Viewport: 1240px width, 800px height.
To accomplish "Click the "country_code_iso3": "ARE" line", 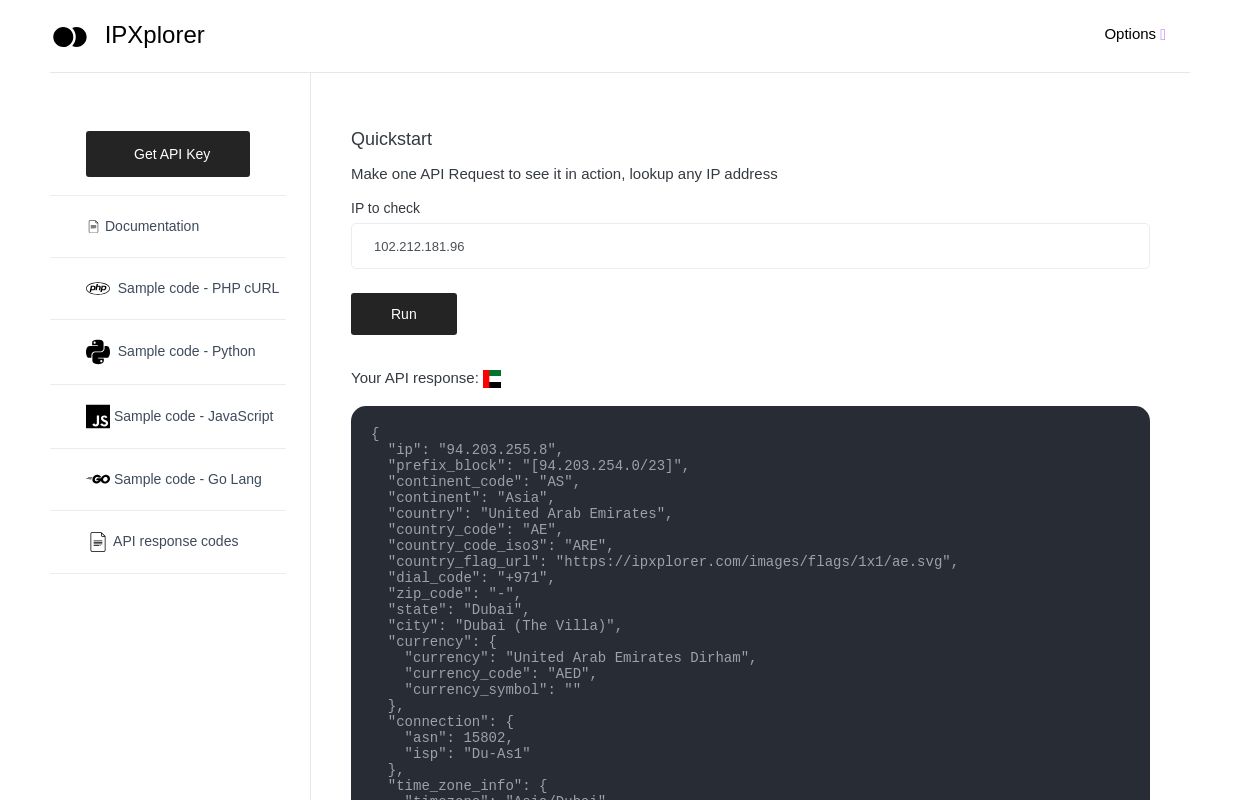I will point(501,546).
